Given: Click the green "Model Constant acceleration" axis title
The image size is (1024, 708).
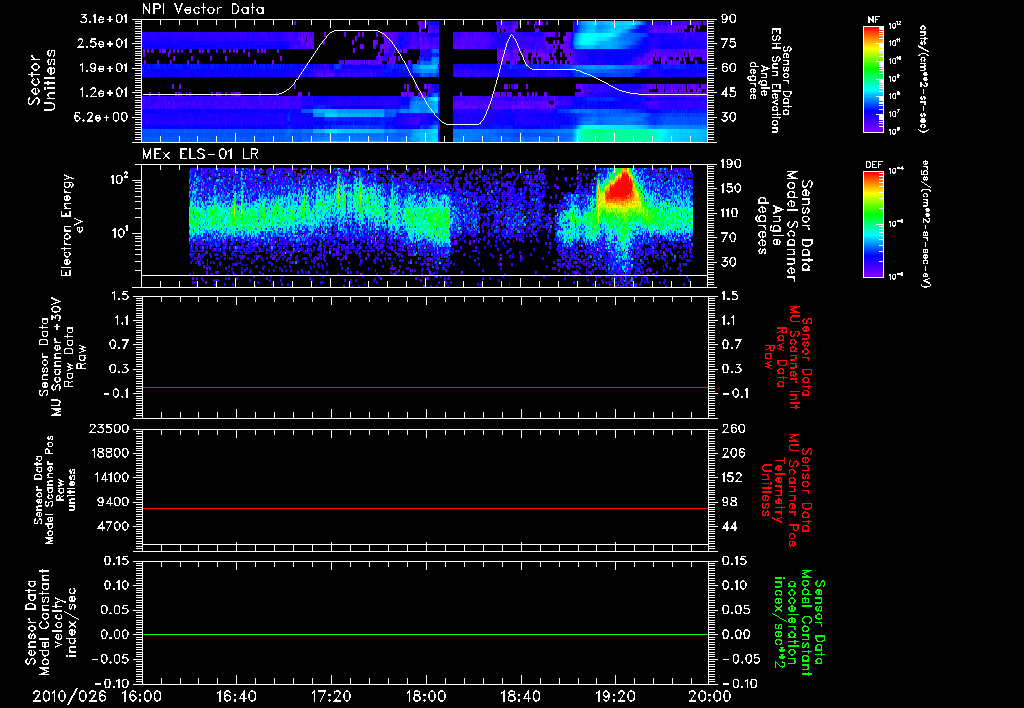Looking at the screenshot, I should click(x=799, y=622).
